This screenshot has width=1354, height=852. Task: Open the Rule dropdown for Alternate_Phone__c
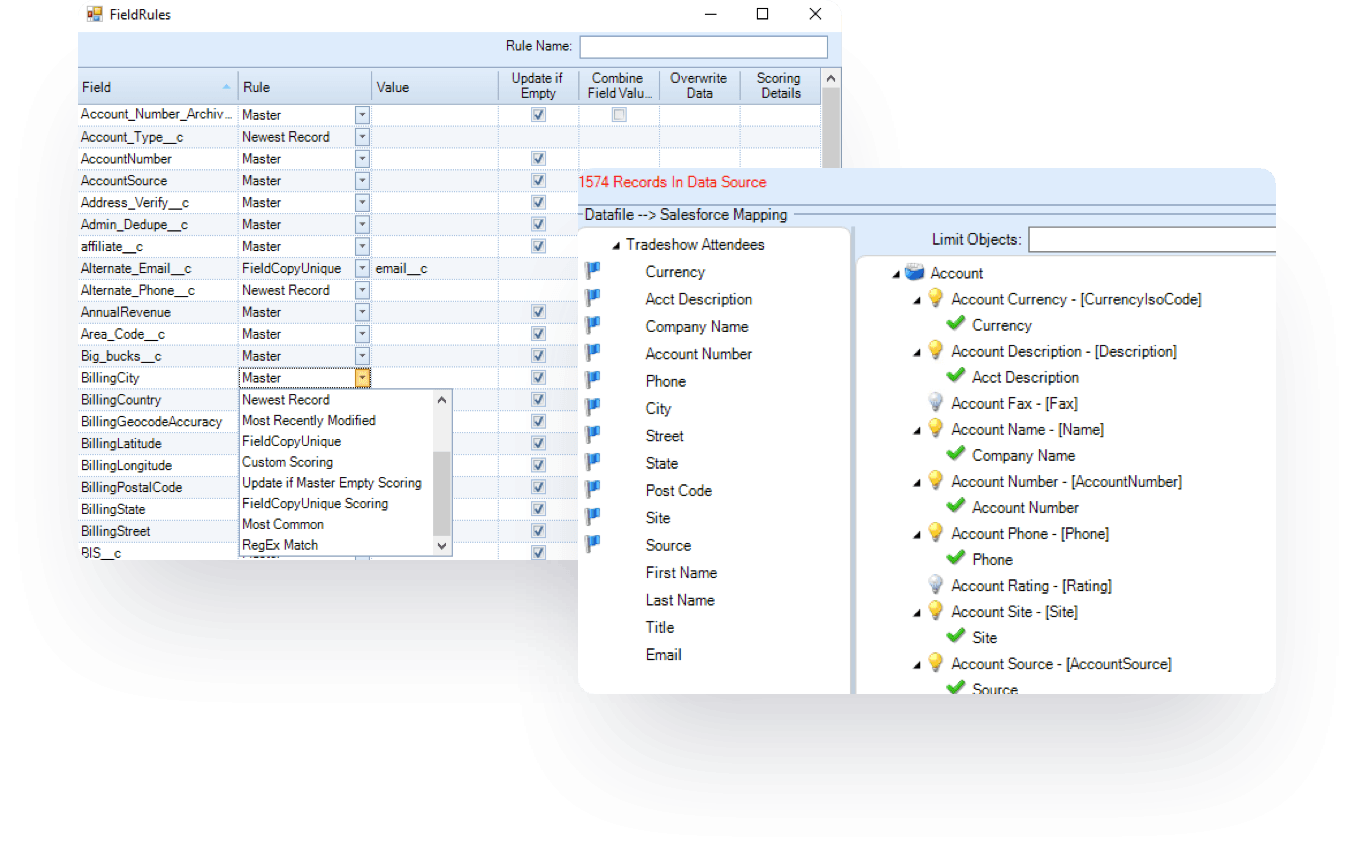click(362, 290)
